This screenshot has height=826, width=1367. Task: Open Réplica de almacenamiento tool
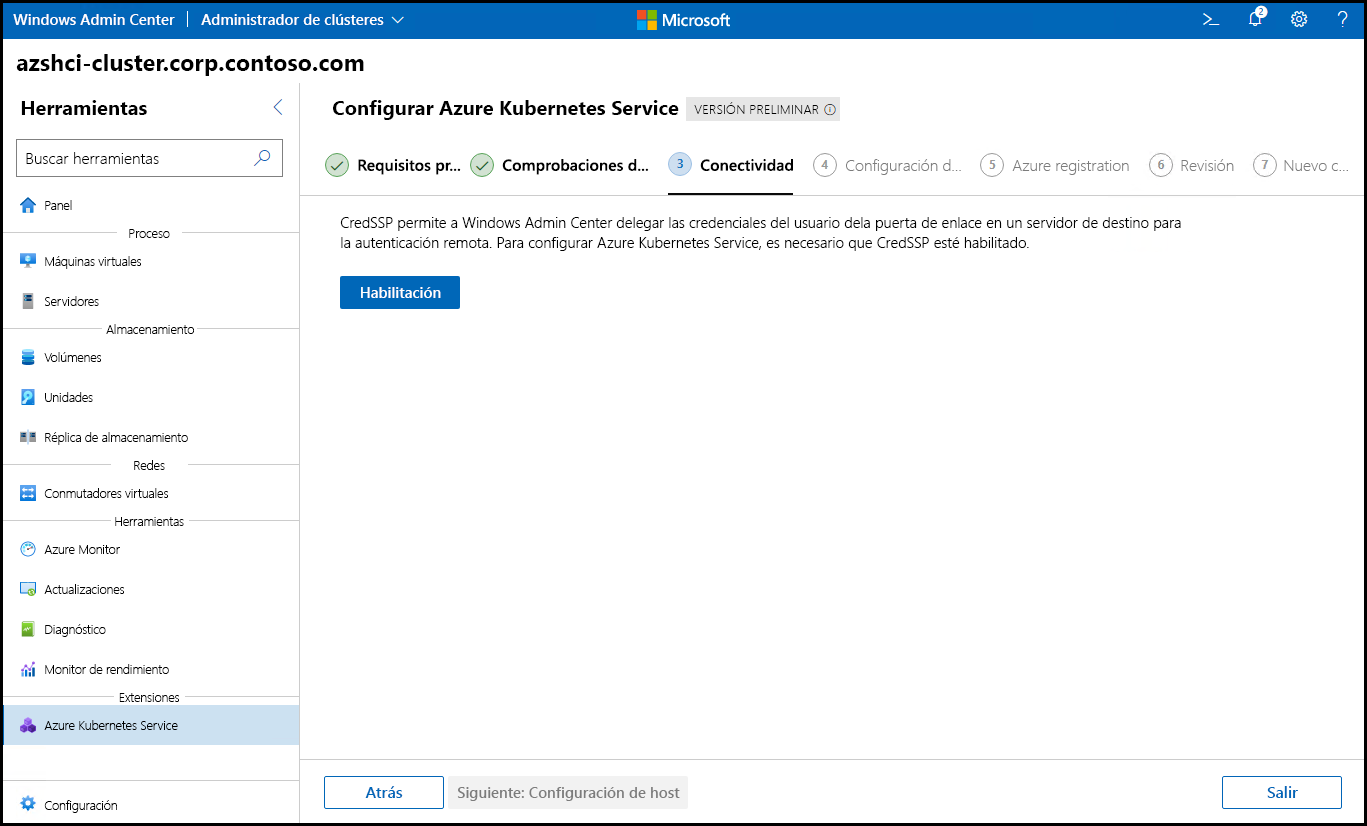click(151, 437)
